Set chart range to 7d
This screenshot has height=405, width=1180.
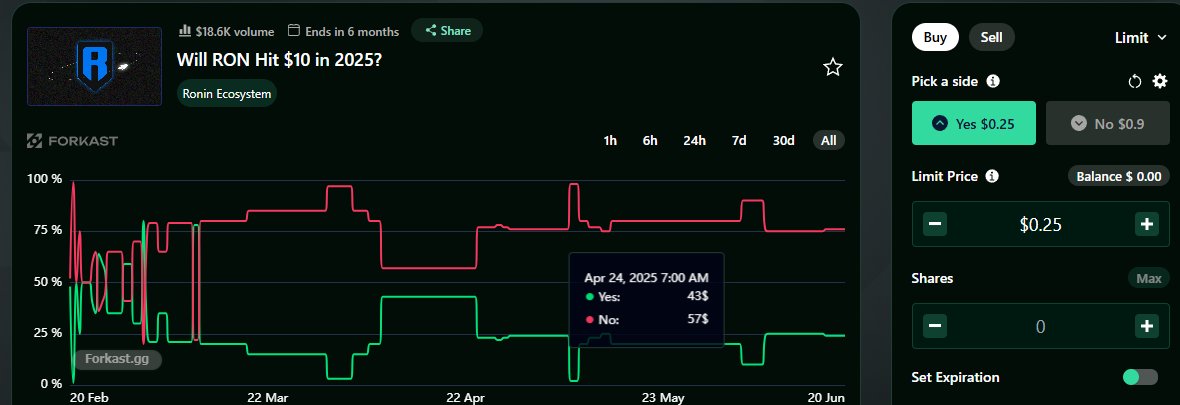739,141
